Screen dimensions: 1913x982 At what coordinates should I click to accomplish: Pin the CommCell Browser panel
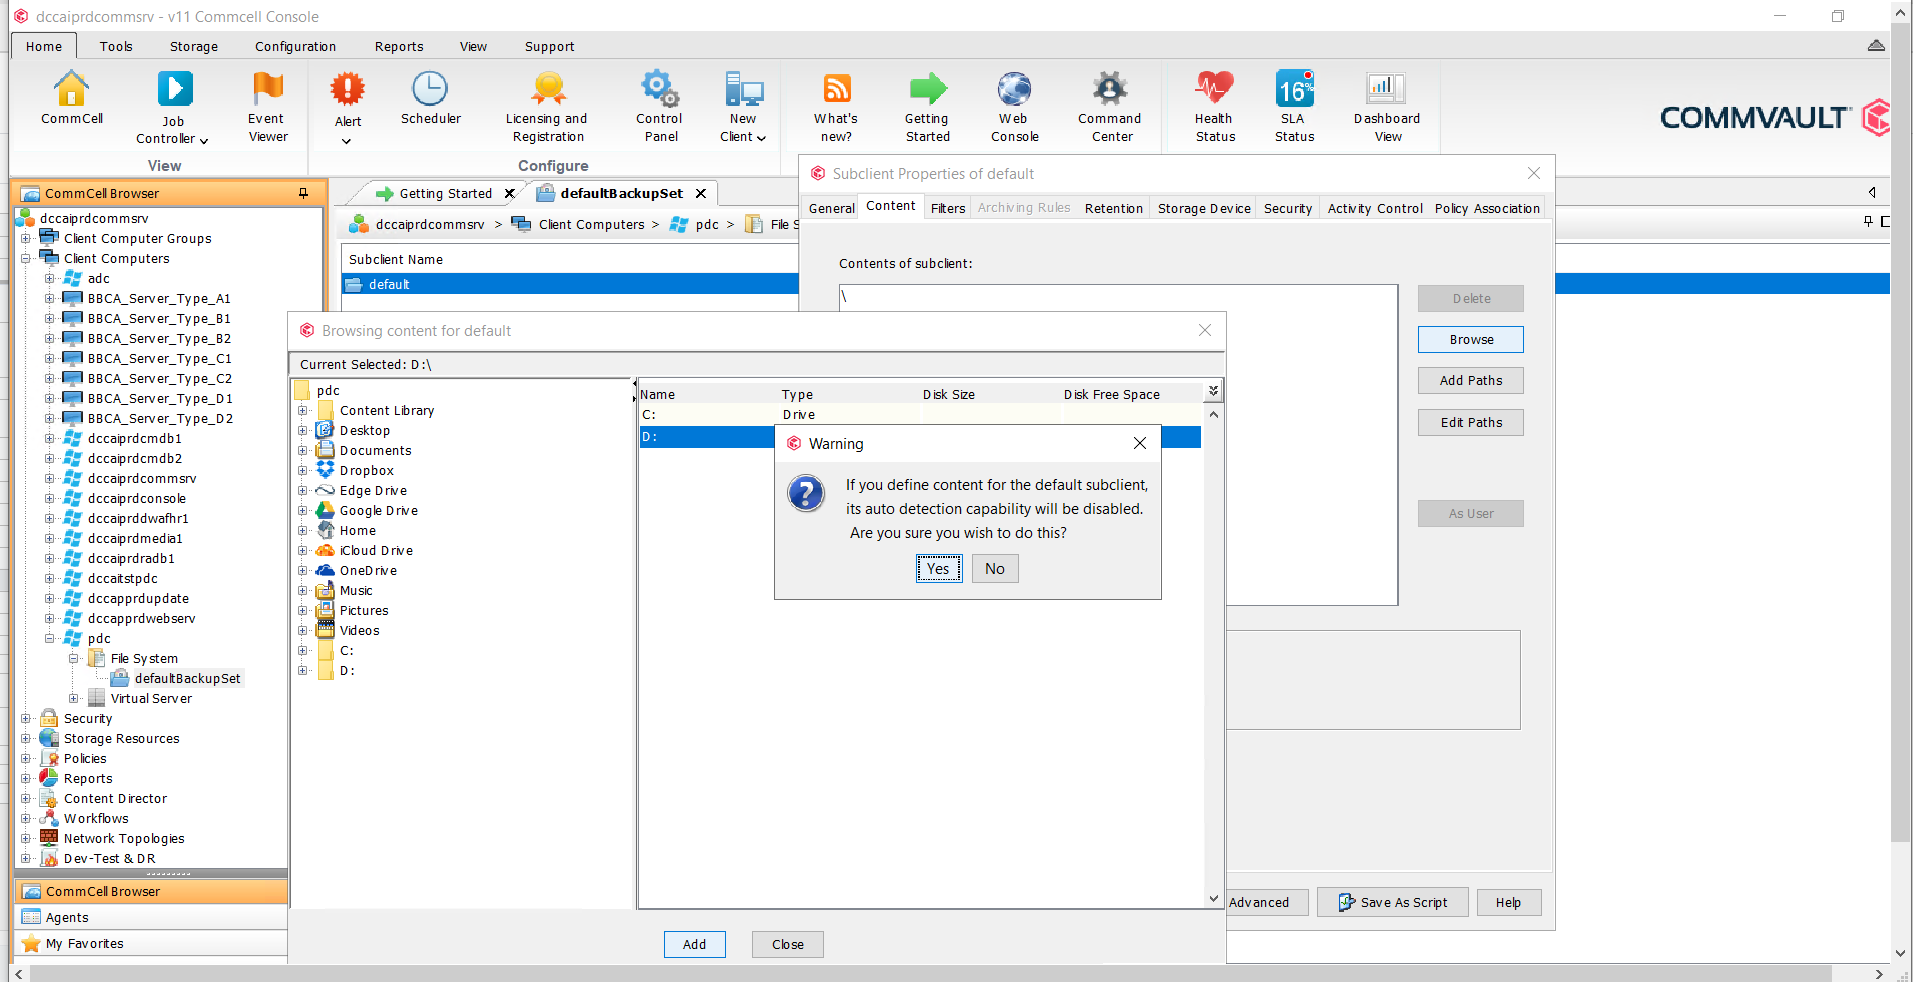[303, 193]
